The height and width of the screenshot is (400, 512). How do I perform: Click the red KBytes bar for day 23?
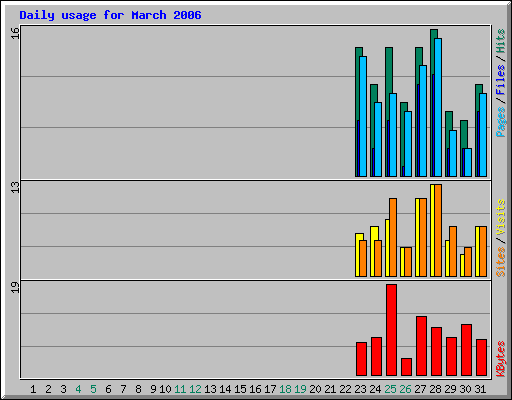point(361,359)
